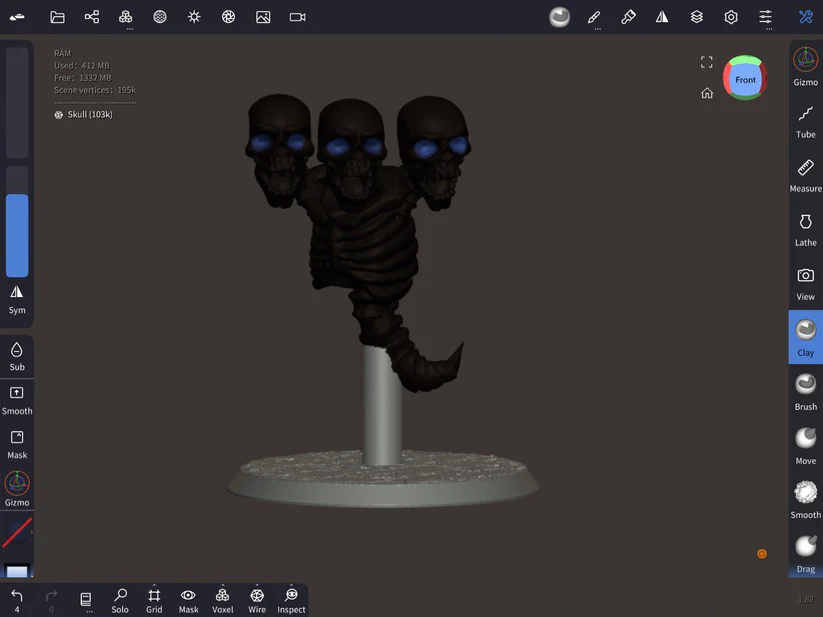The image size is (823, 617).
Task: Open the falloff swatch at bottom left
Action: tap(17, 571)
